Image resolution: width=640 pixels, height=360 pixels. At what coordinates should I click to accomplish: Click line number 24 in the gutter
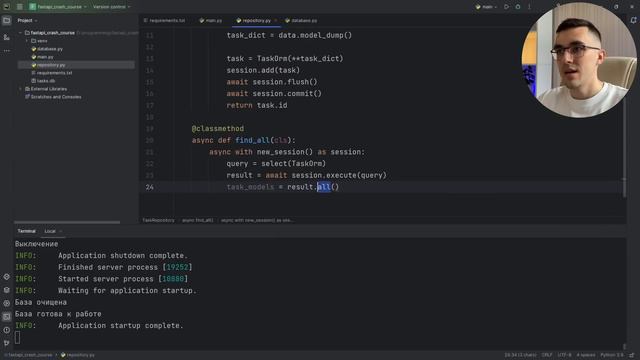click(150, 187)
